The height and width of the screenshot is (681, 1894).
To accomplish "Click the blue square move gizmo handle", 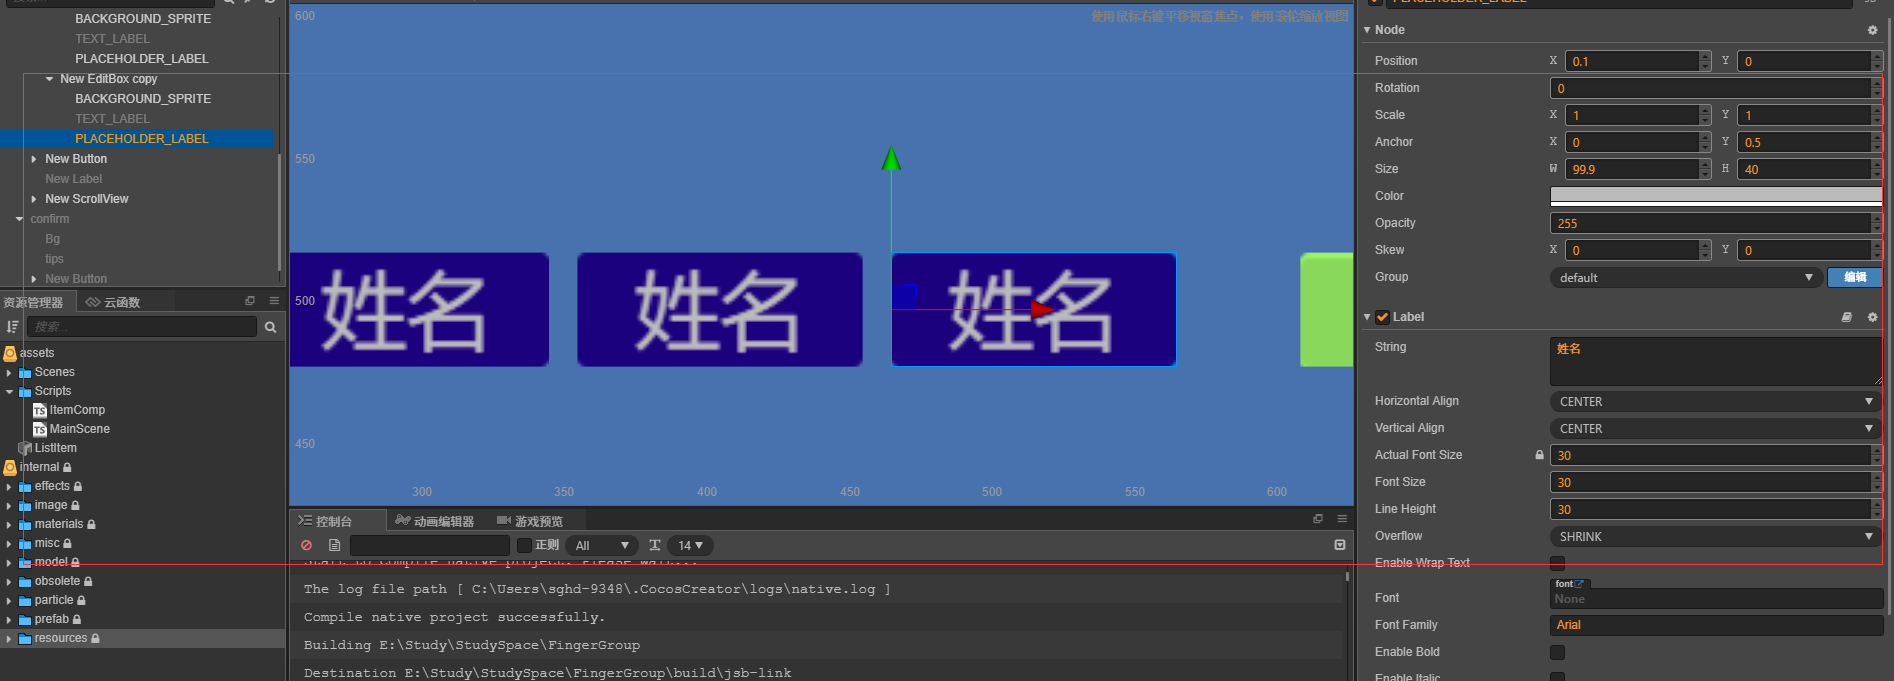I will [x=905, y=296].
